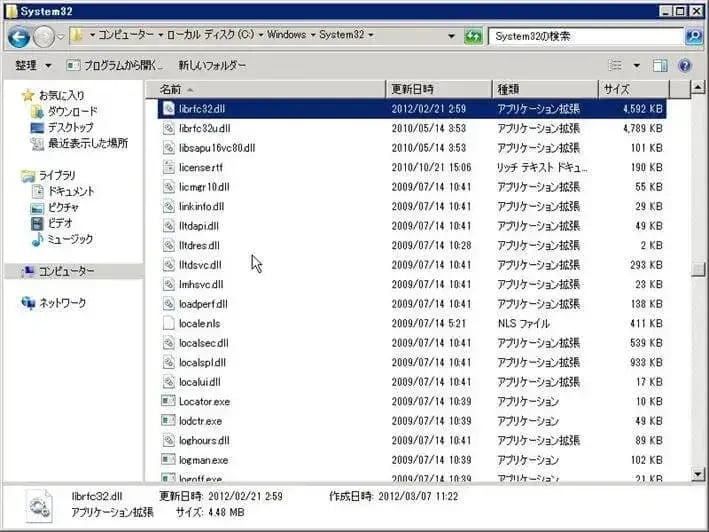Open address bar history dropdown arrow
This screenshot has height=532, width=709.
[x=451, y=36]
